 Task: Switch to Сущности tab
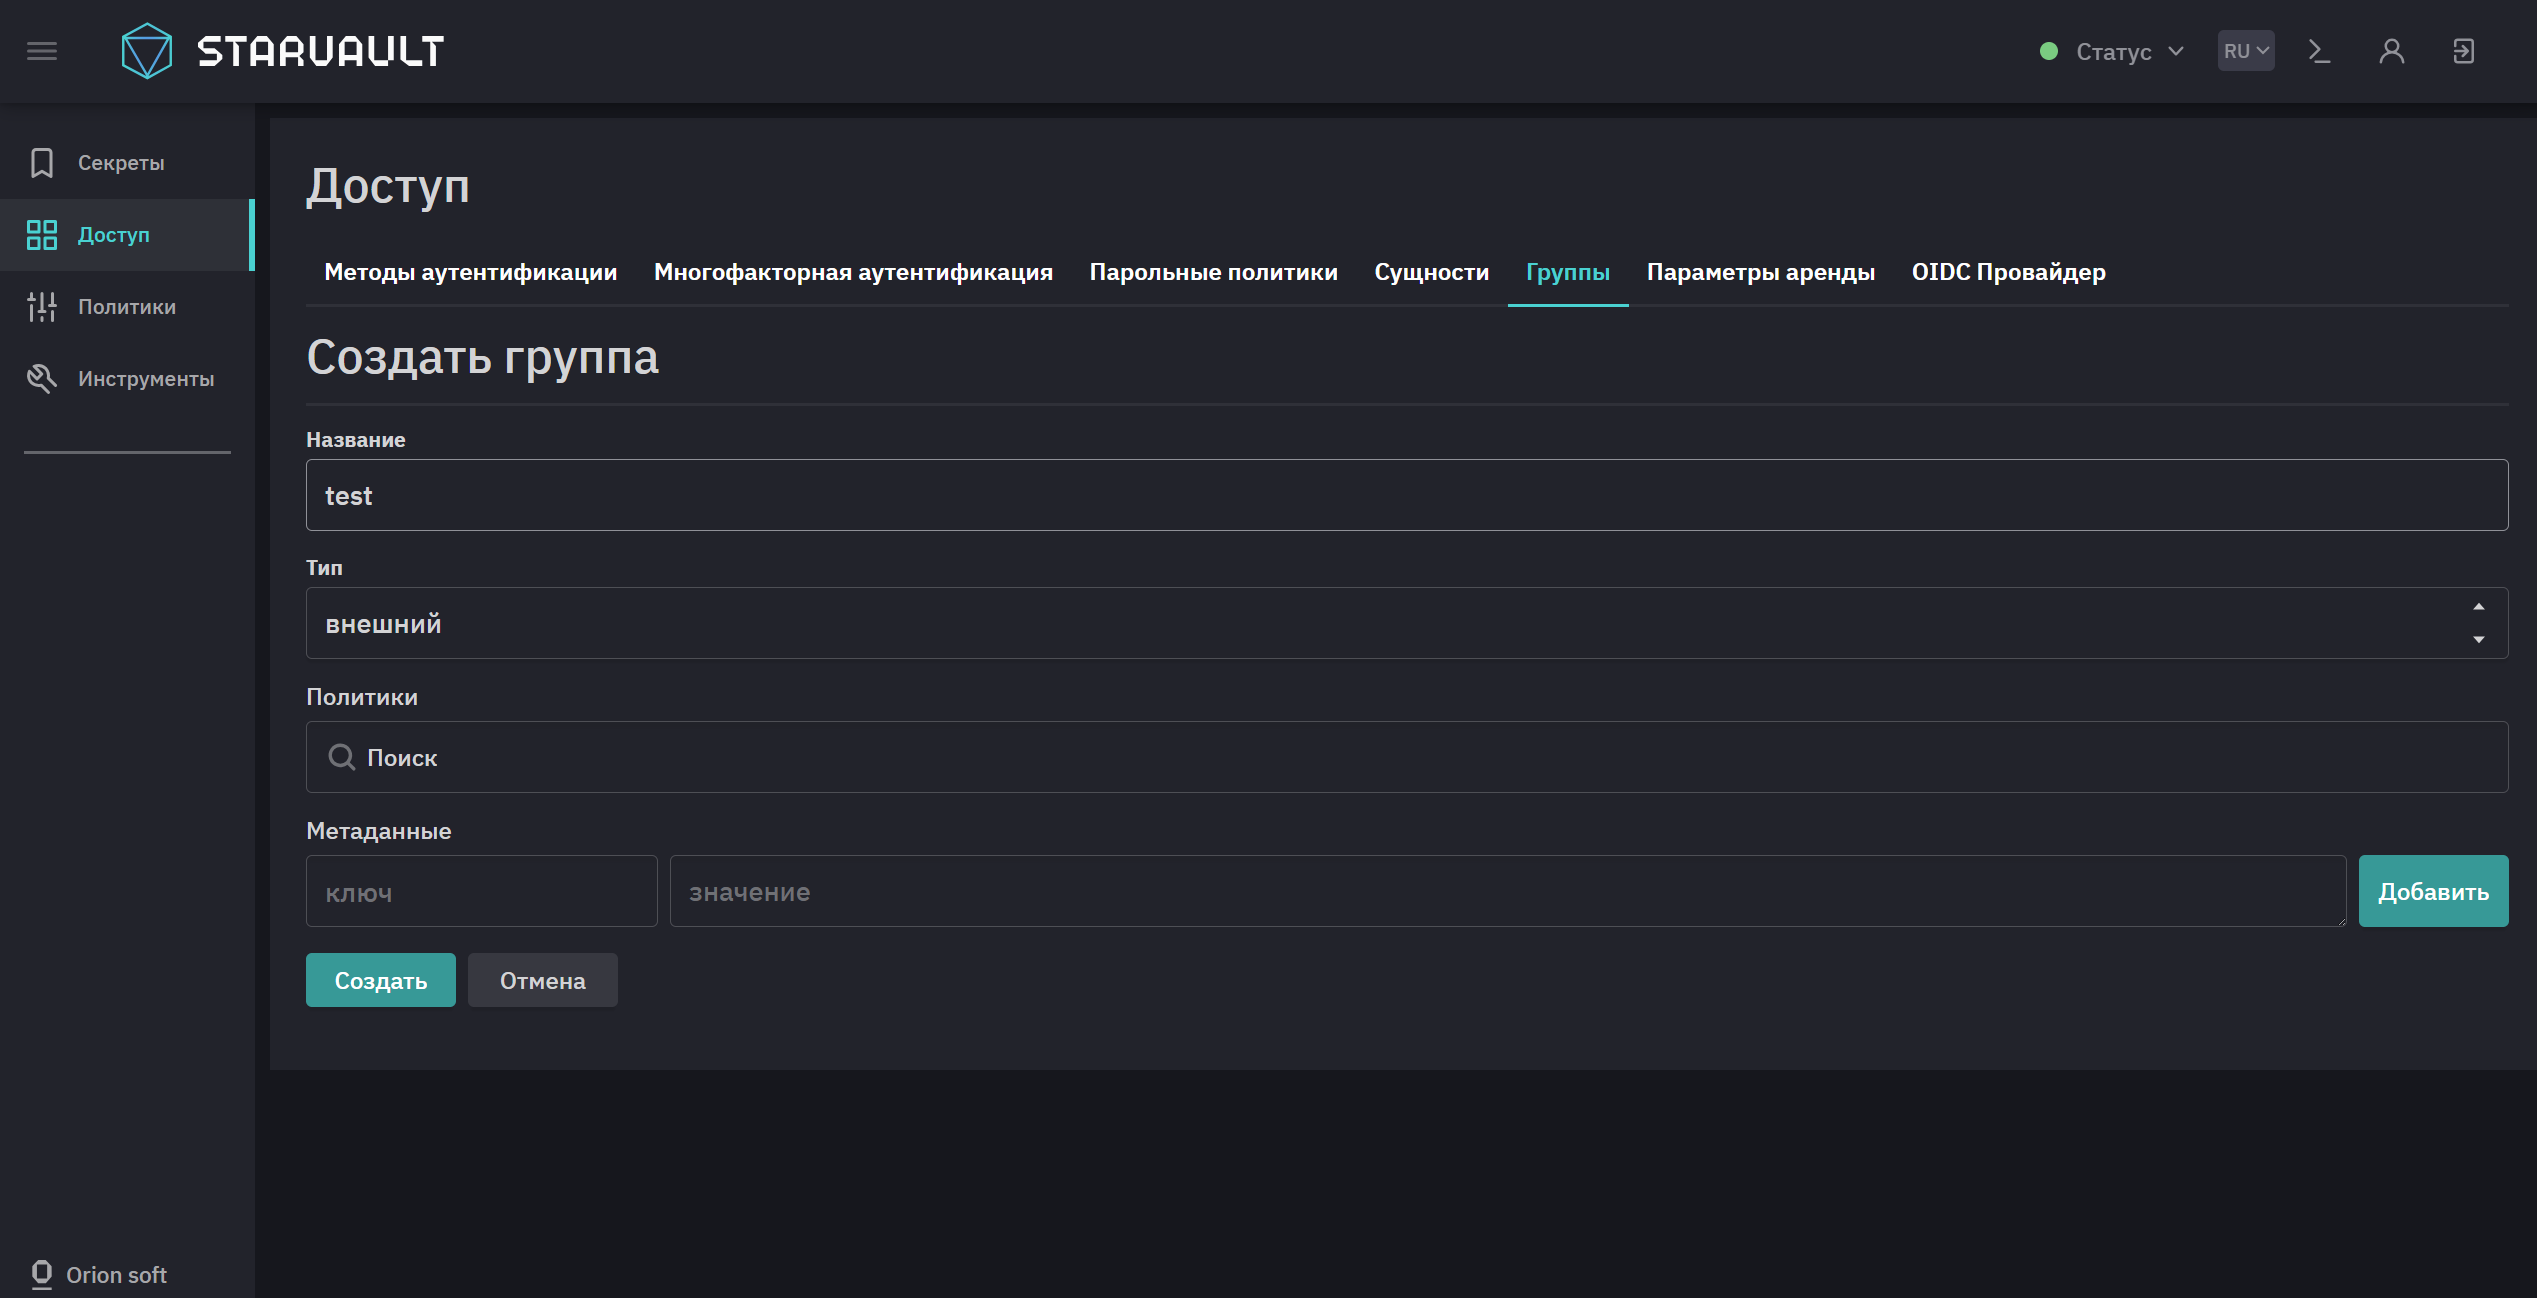1432,272
